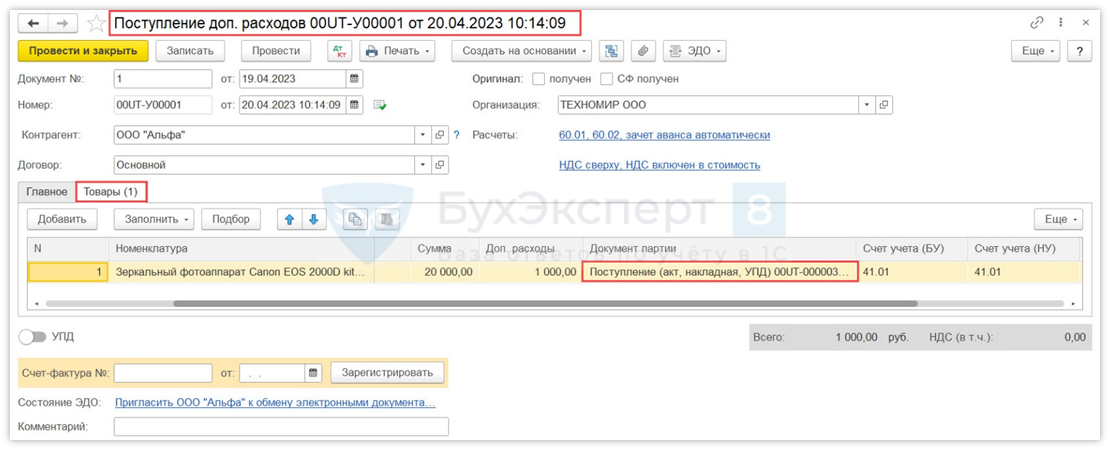This screenshot has height=450, width=1110.
Task: Click Зарегистрировать invoice button
Action: point(387,372)
